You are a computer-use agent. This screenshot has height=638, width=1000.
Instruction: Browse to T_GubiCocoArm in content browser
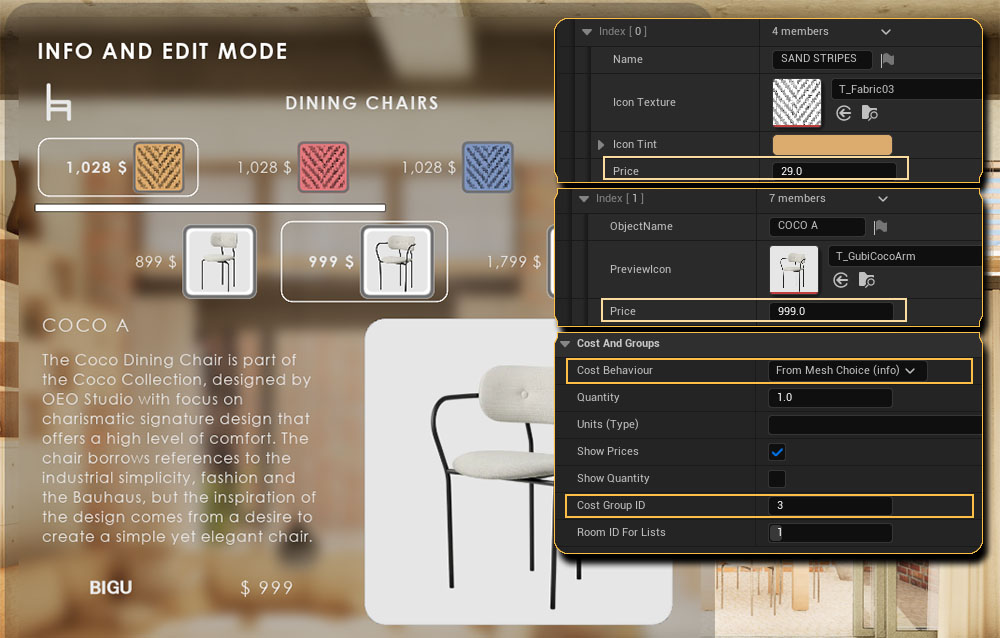point(868,280)
